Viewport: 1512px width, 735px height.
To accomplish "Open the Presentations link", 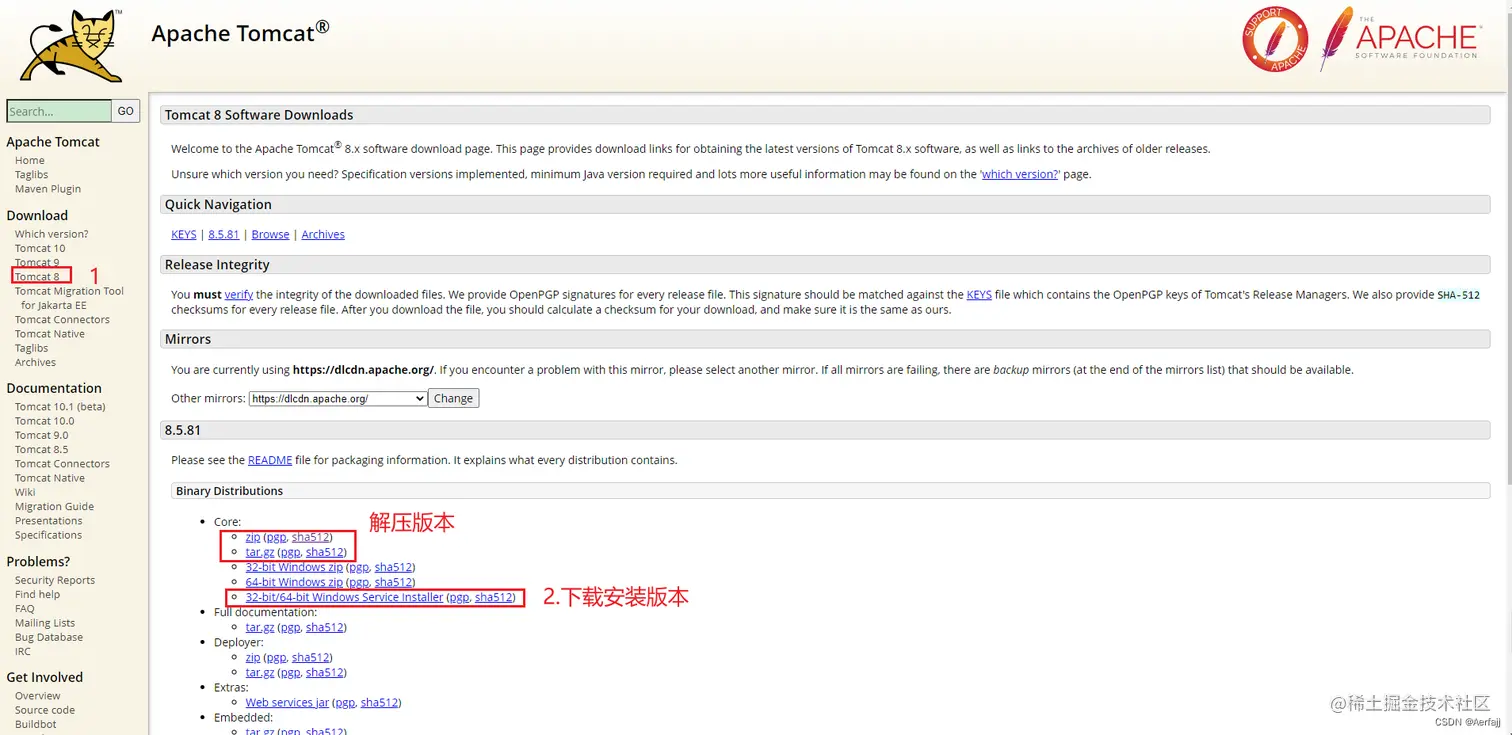I will pos(49,520).
